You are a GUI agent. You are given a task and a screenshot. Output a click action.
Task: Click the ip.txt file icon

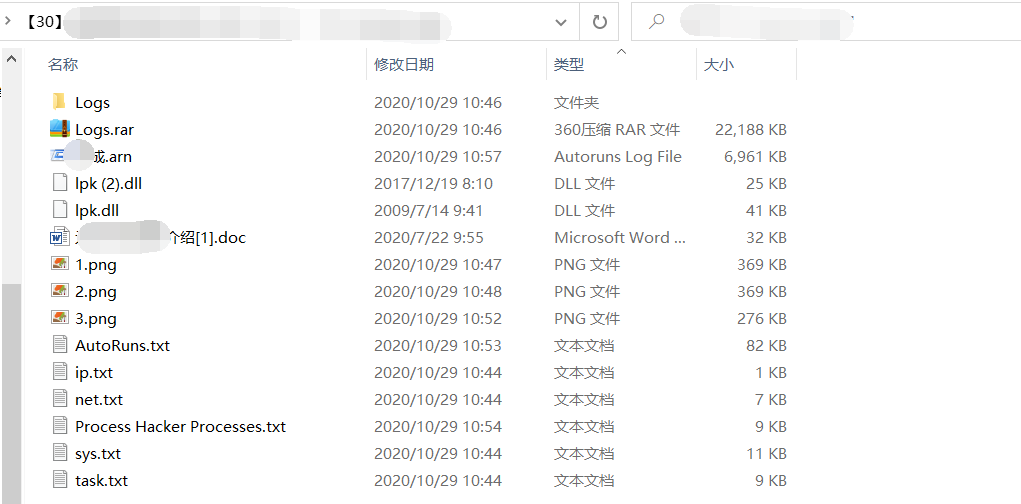click(59, 372)
